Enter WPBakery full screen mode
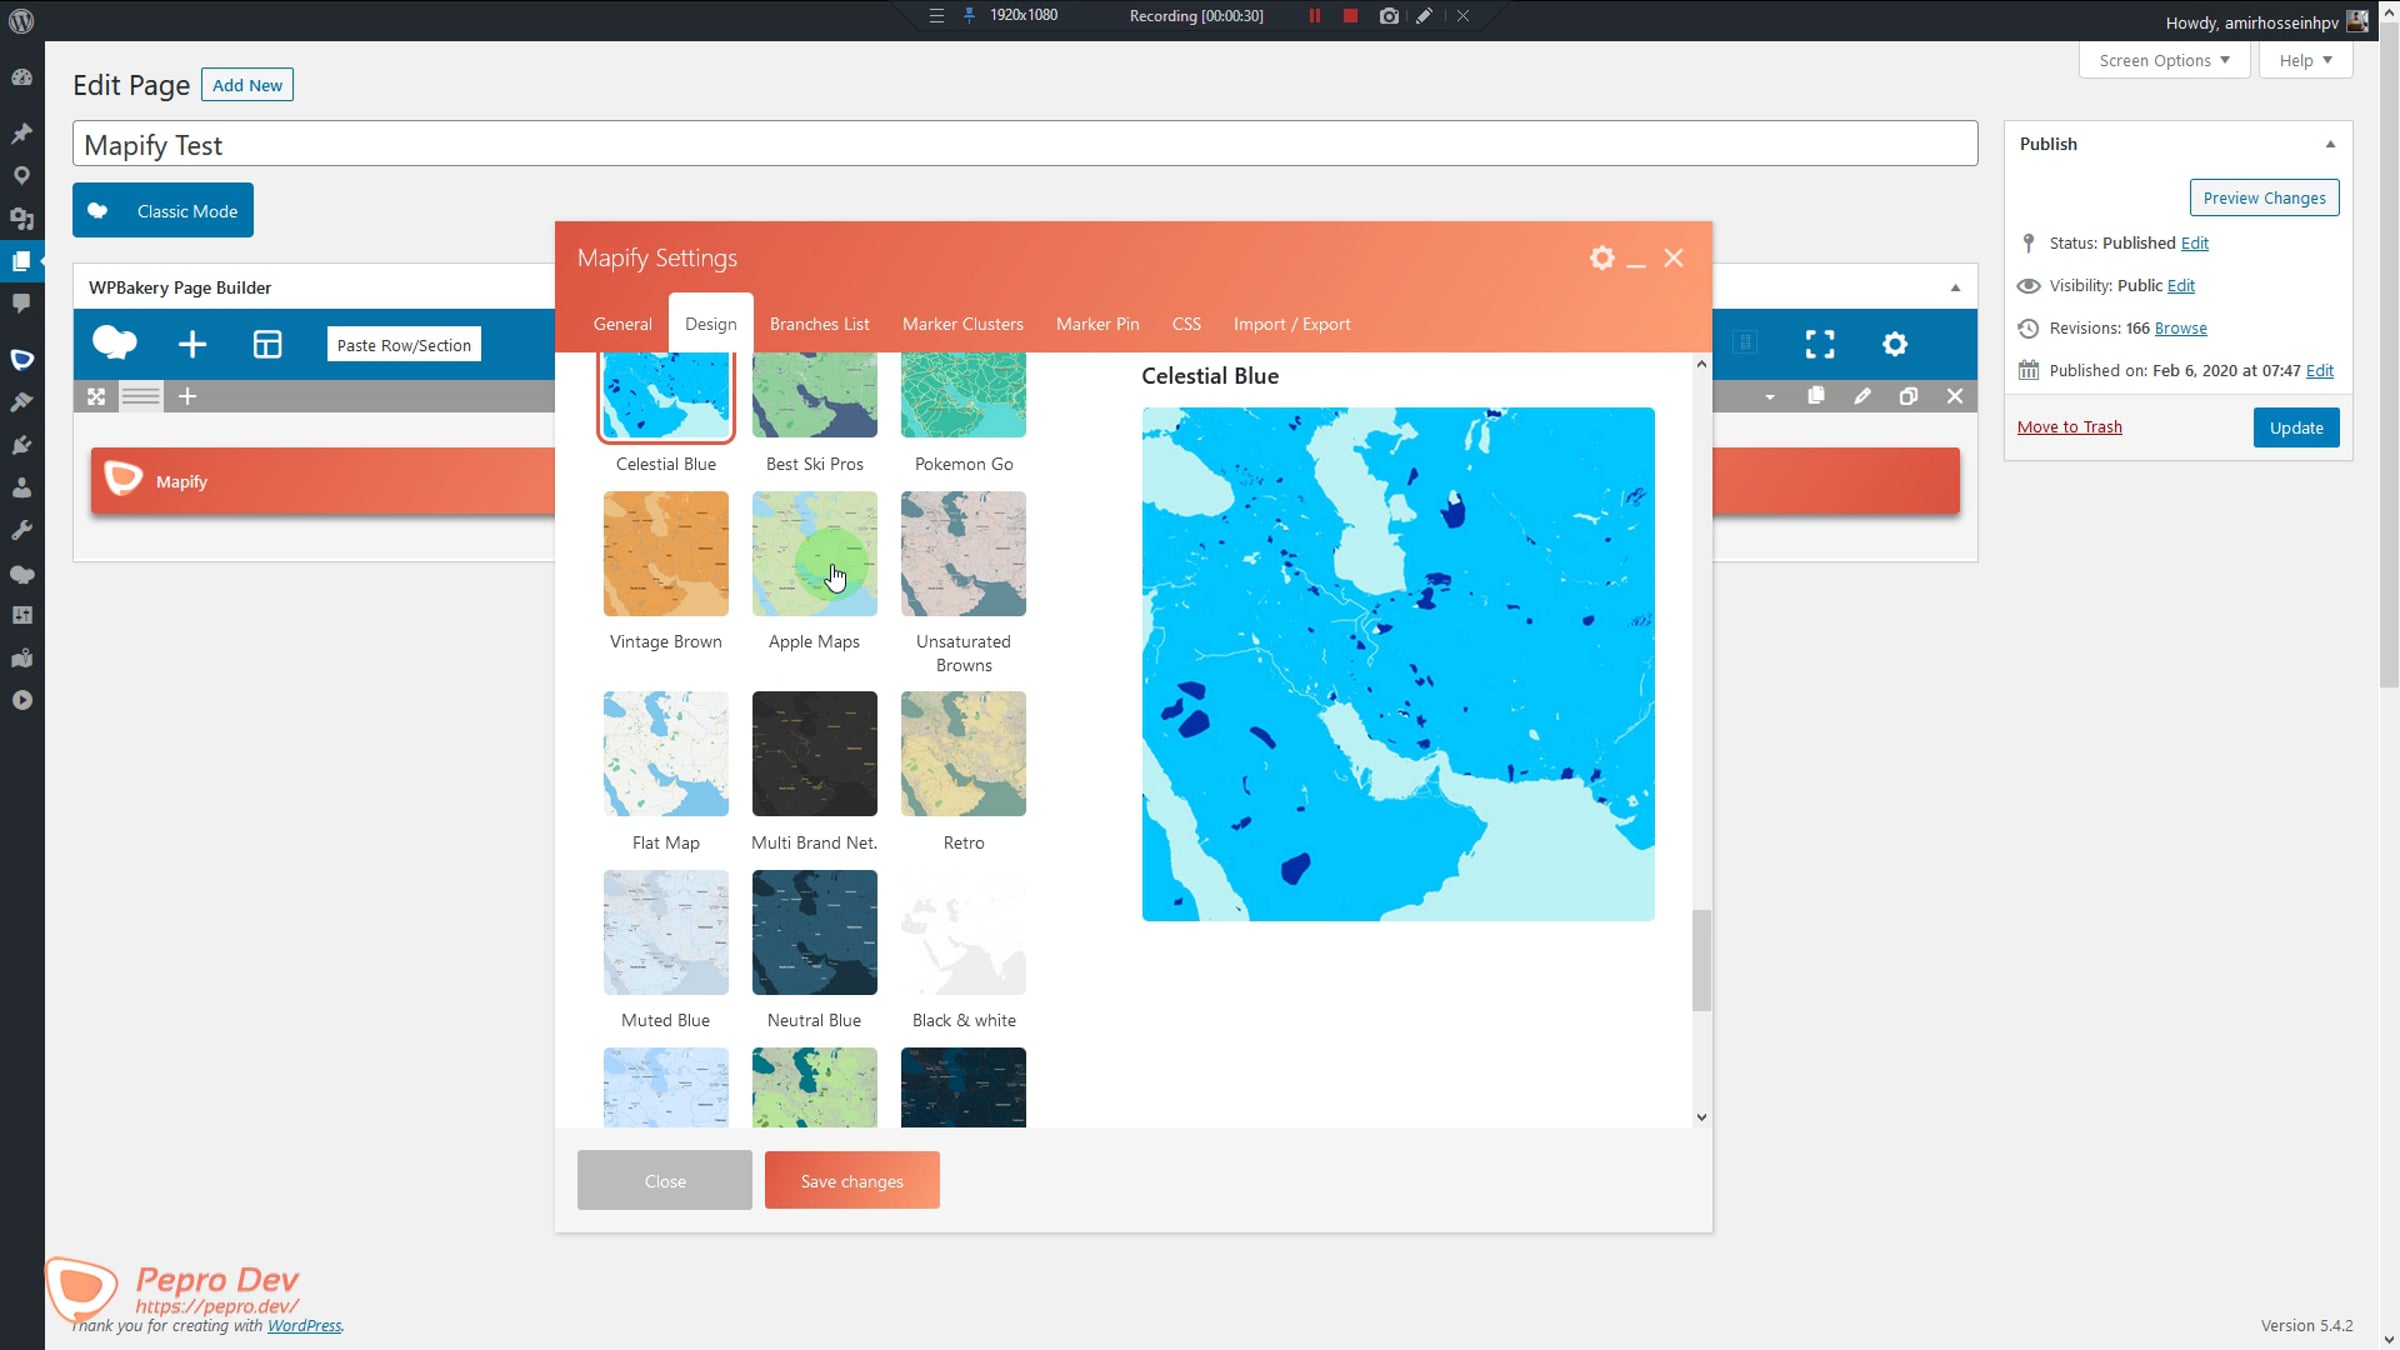This screenshot has height=1350, width=2400. click(1820, 344)
